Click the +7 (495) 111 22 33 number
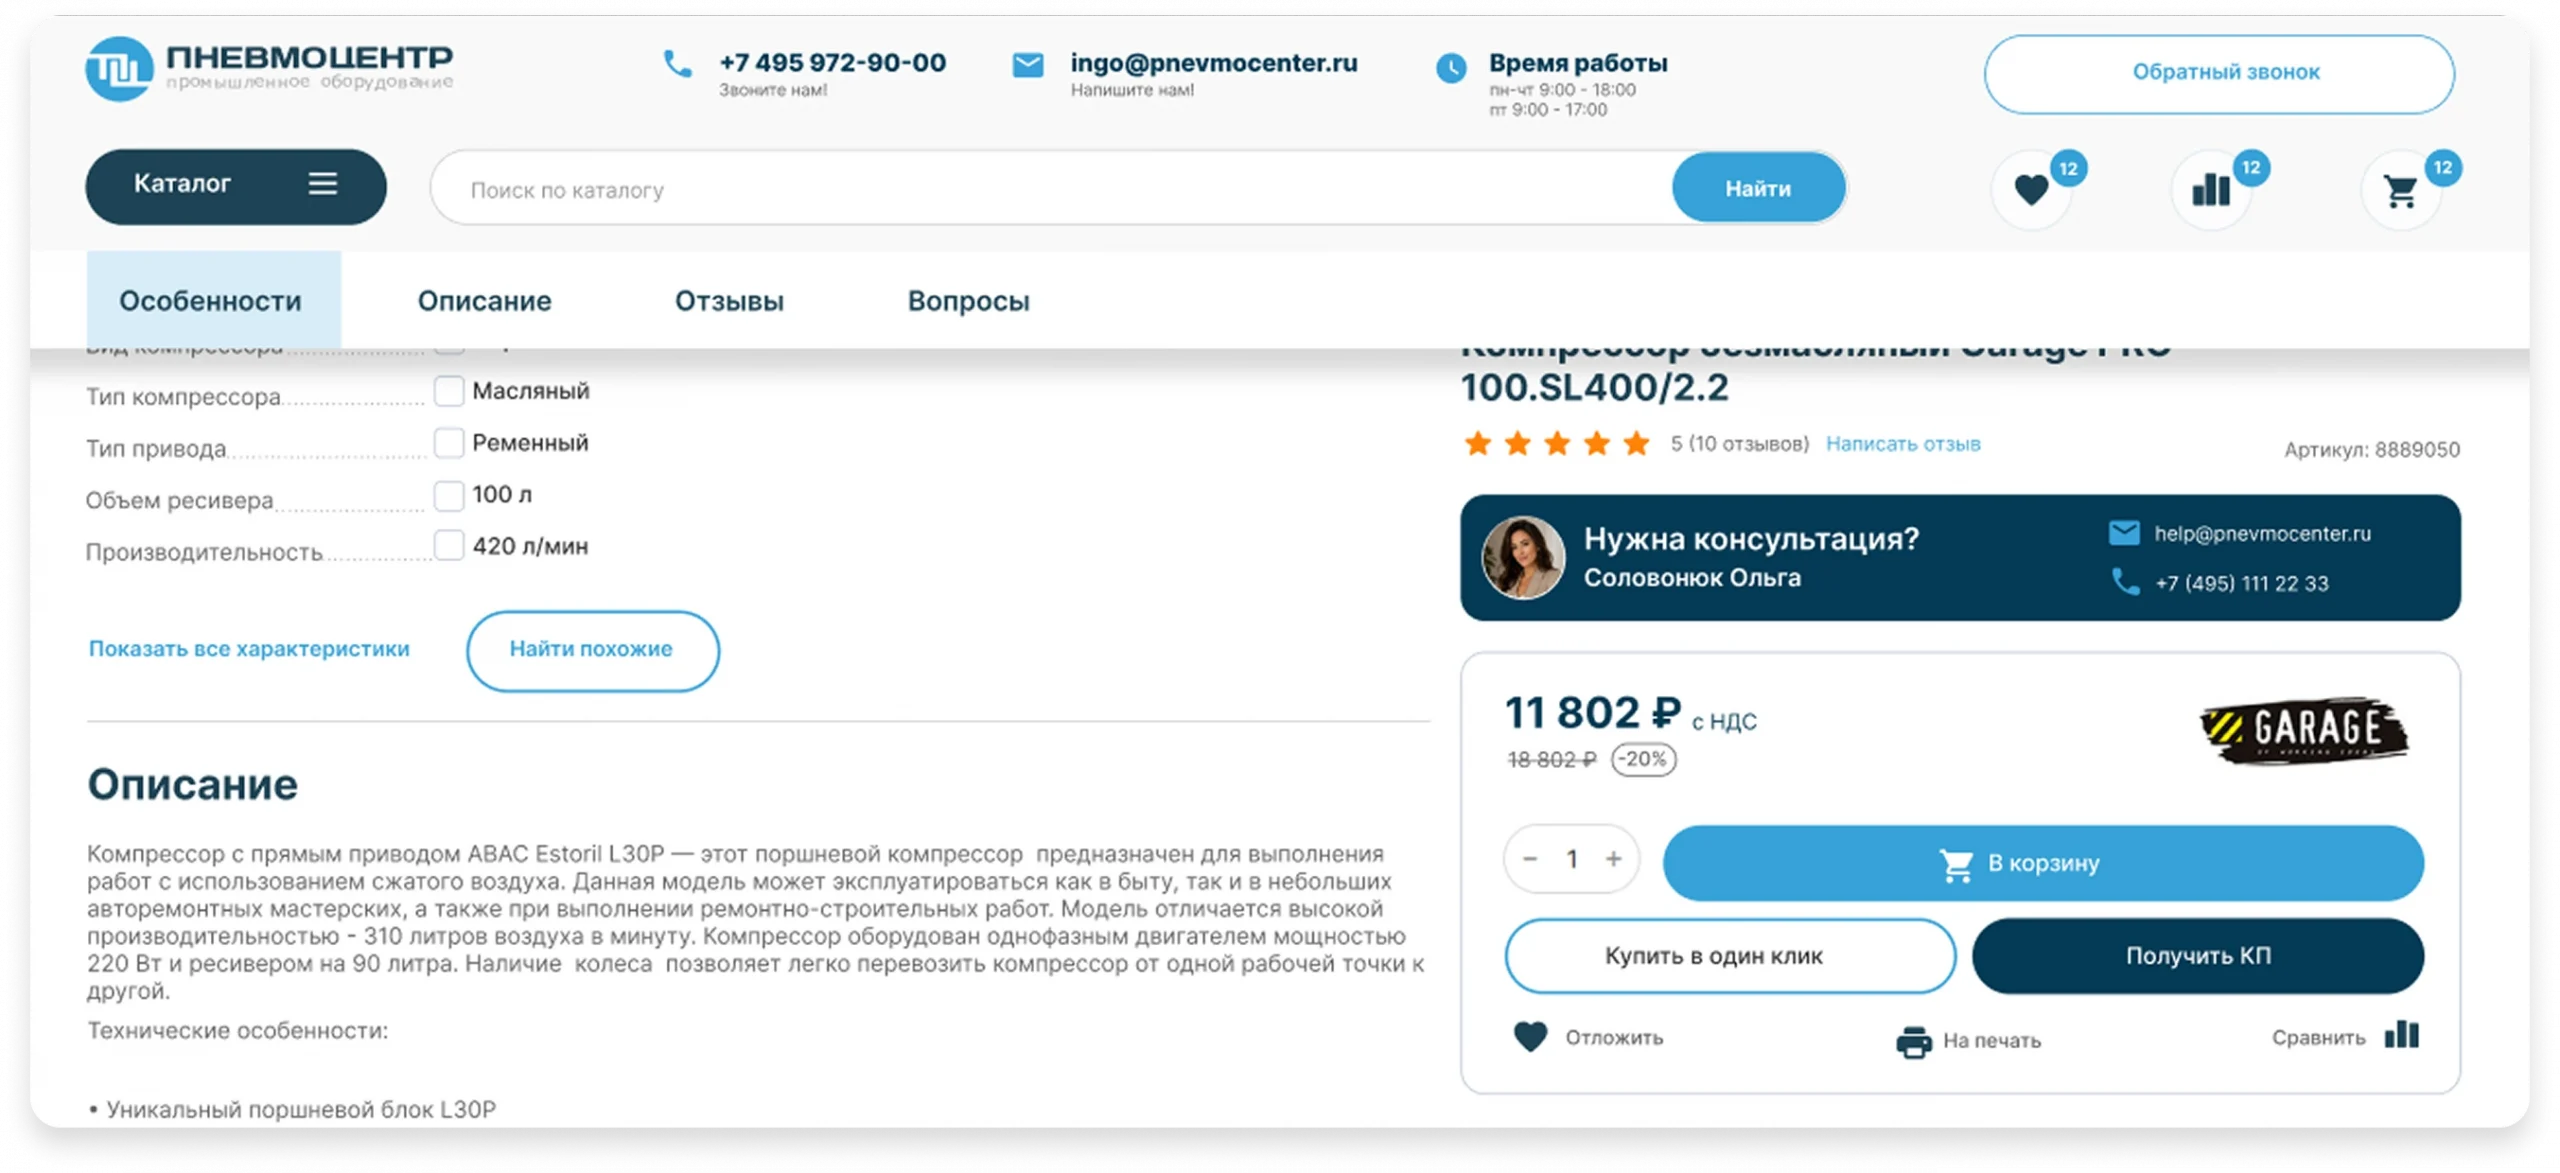Image resolution: width=2560 pixels, height=1173 pixels. [x=2241, y=583]
